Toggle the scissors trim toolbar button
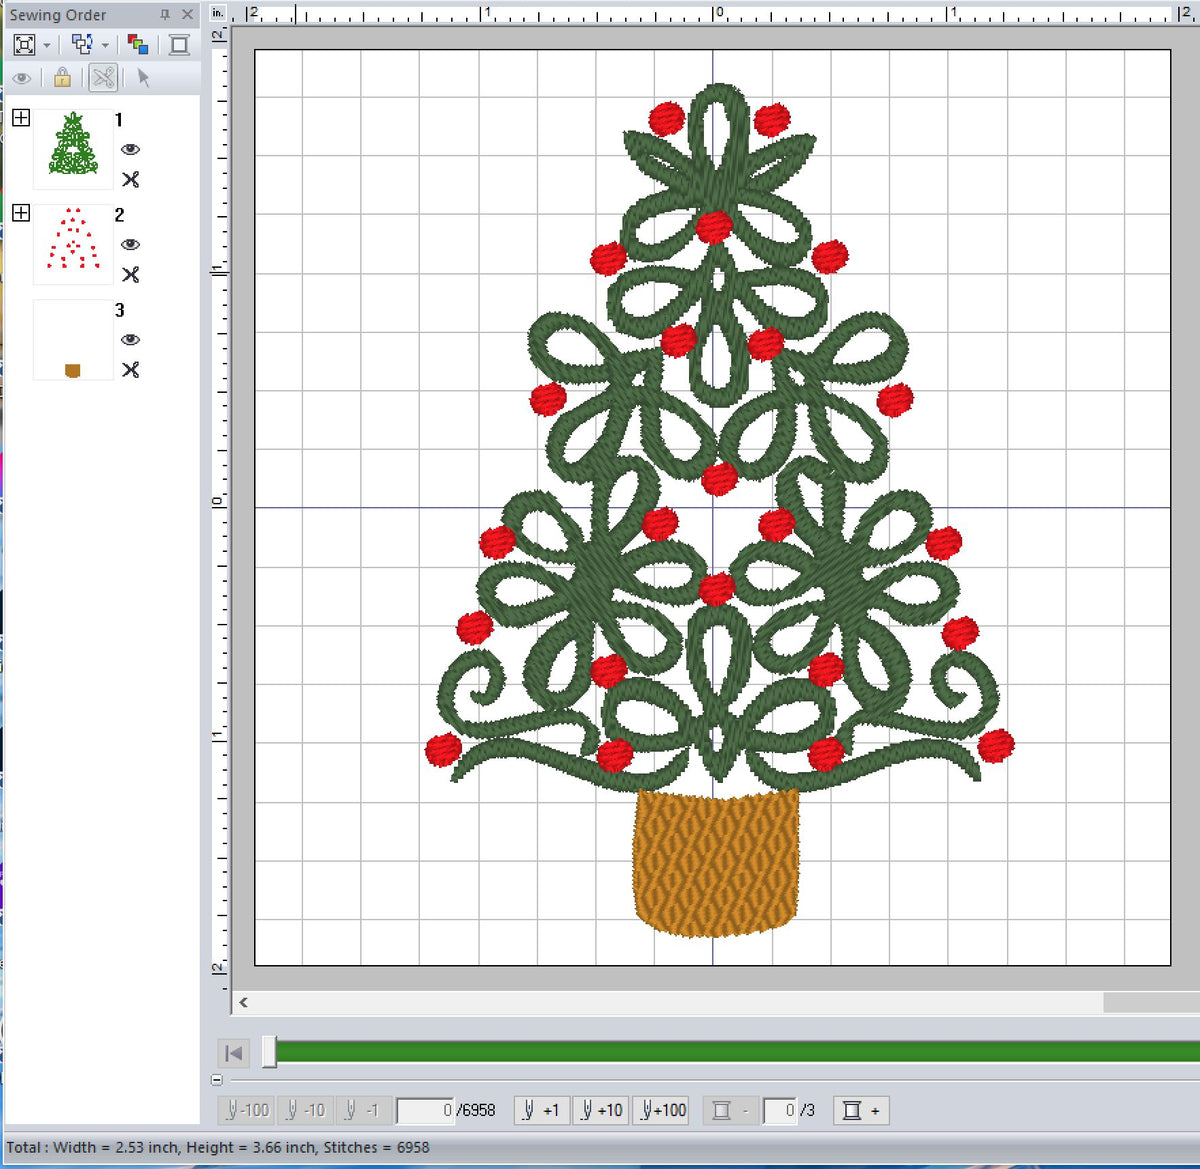Image resolution: width=1200 pixels, height=1169 pixels. 103,77
